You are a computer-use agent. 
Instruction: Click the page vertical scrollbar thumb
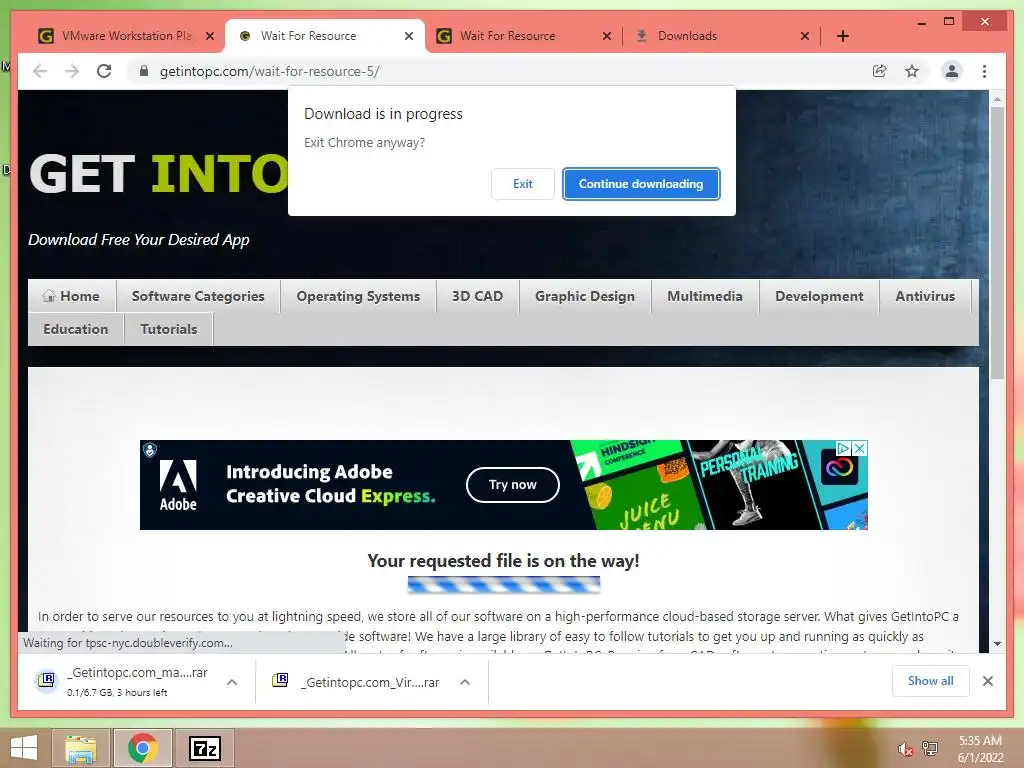pos(997,243)
